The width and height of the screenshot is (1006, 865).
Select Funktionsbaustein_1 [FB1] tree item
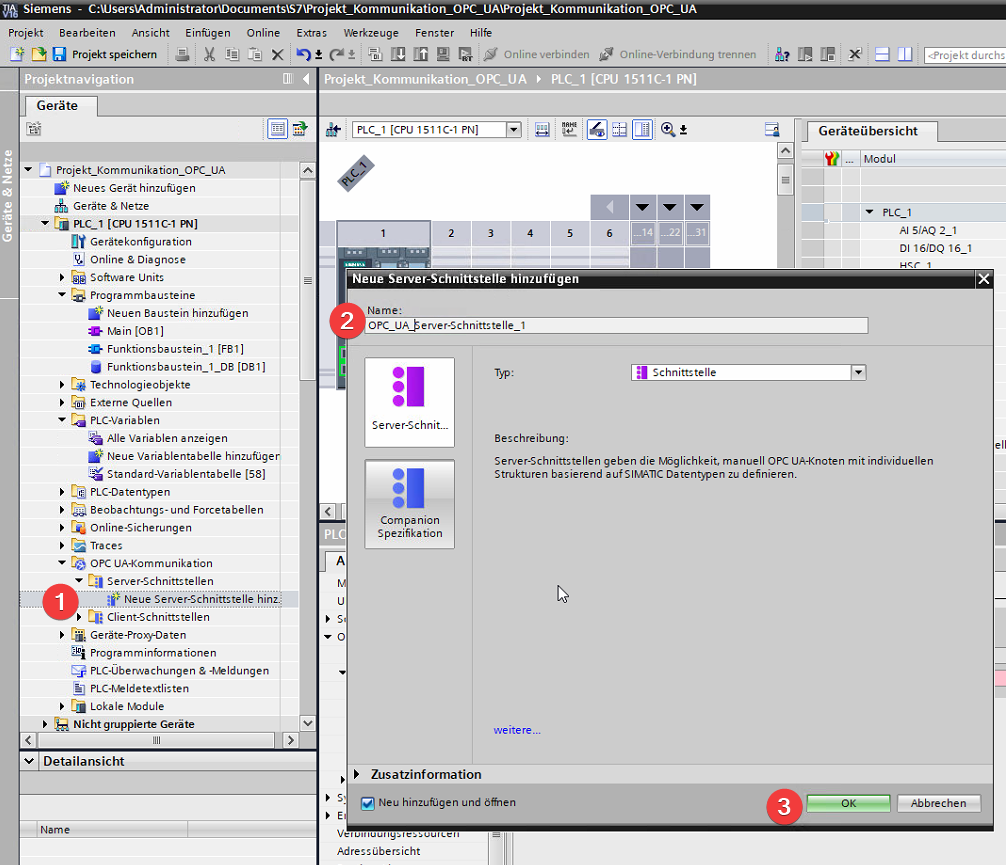coord(175,349)
